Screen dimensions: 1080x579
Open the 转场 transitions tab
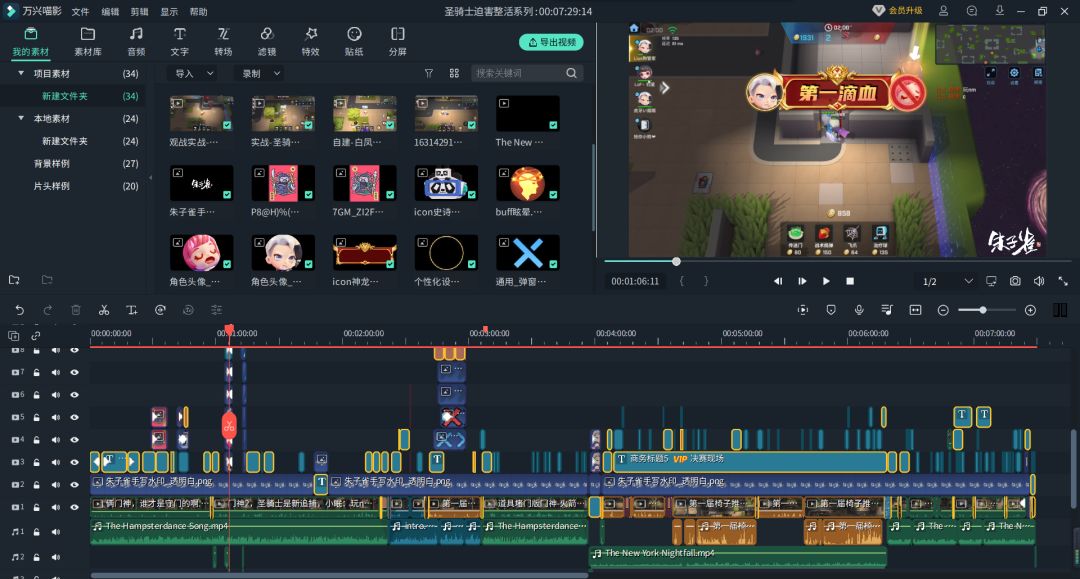click(223, 41)
